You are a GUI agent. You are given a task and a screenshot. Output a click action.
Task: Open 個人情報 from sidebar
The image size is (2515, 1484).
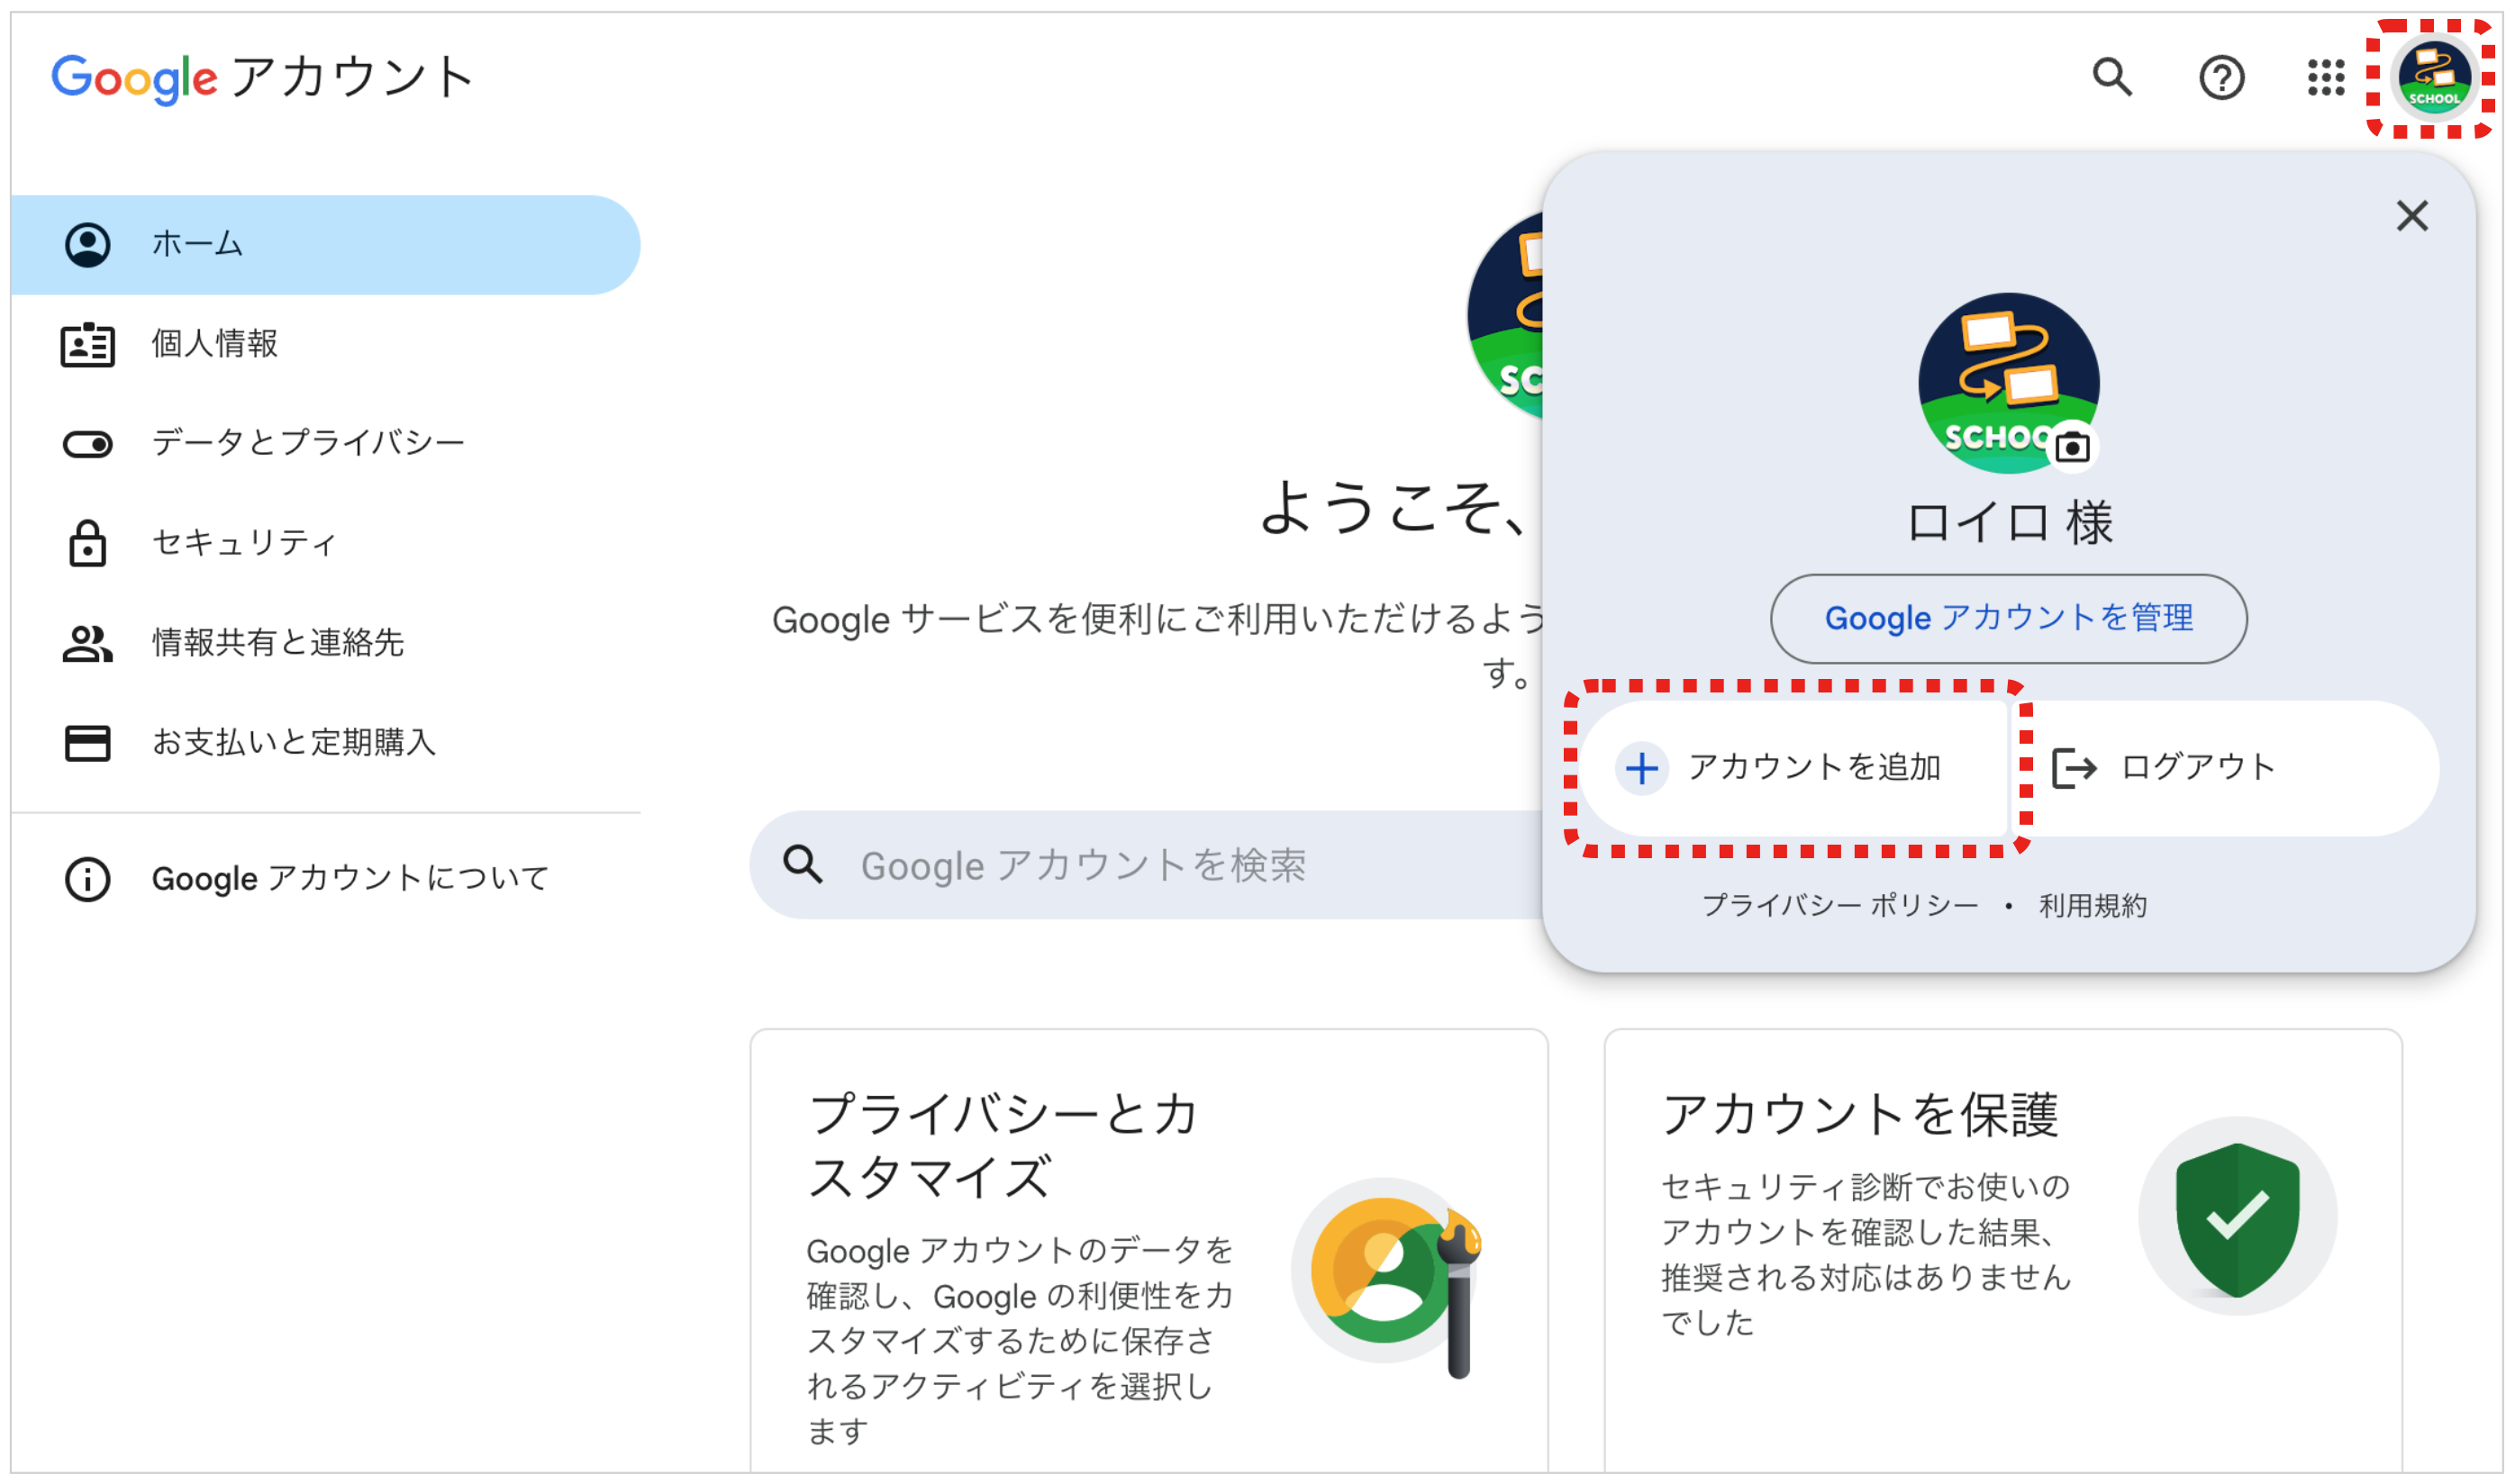215,344
